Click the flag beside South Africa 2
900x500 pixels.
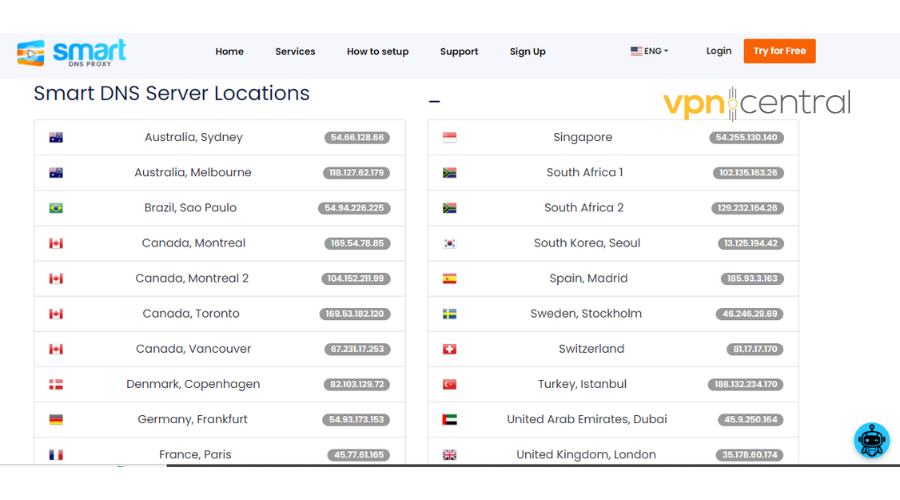click(x=449, y=208)
